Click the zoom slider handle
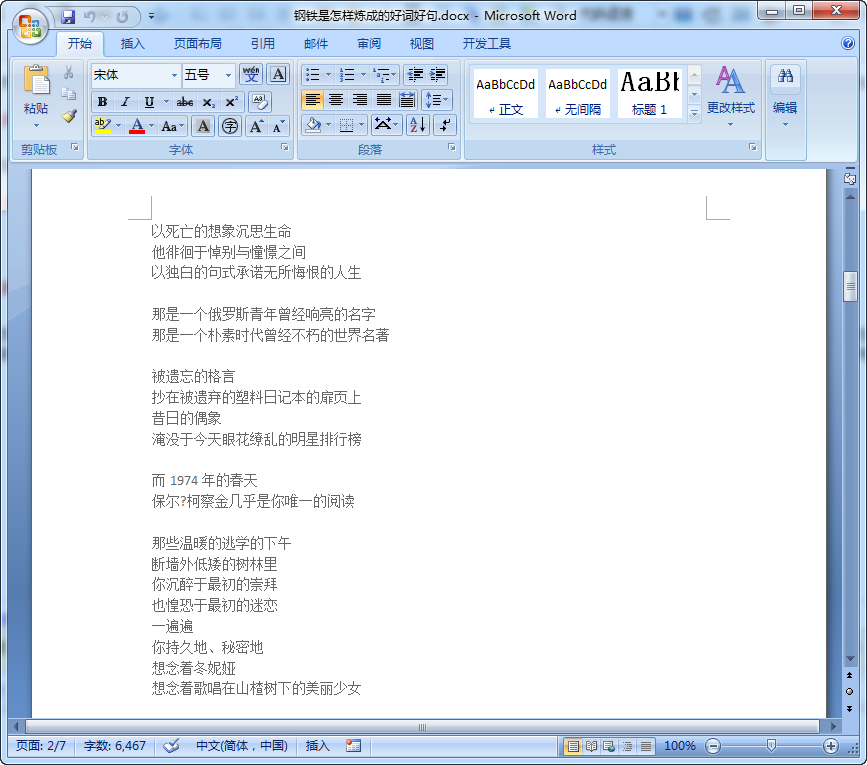 pyautogui.click(x=771, y=746)
